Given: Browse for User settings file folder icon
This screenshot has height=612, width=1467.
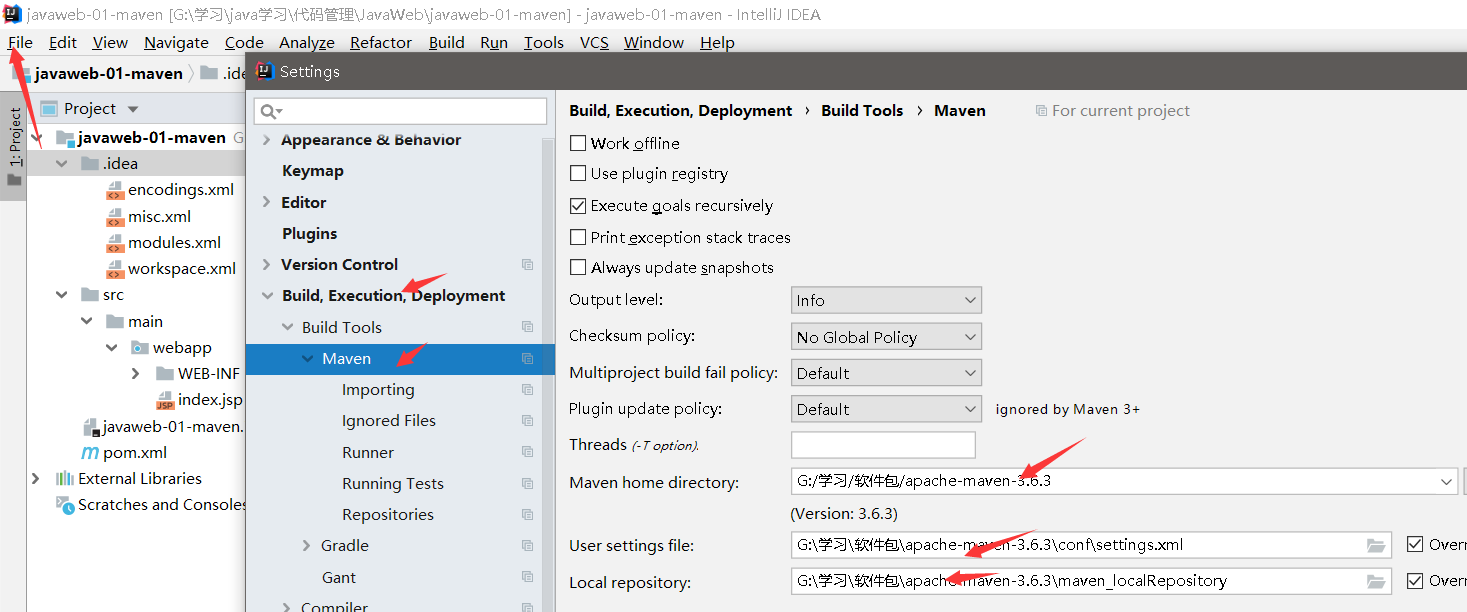Looking at the screenshot, I should coord(1377,545).
